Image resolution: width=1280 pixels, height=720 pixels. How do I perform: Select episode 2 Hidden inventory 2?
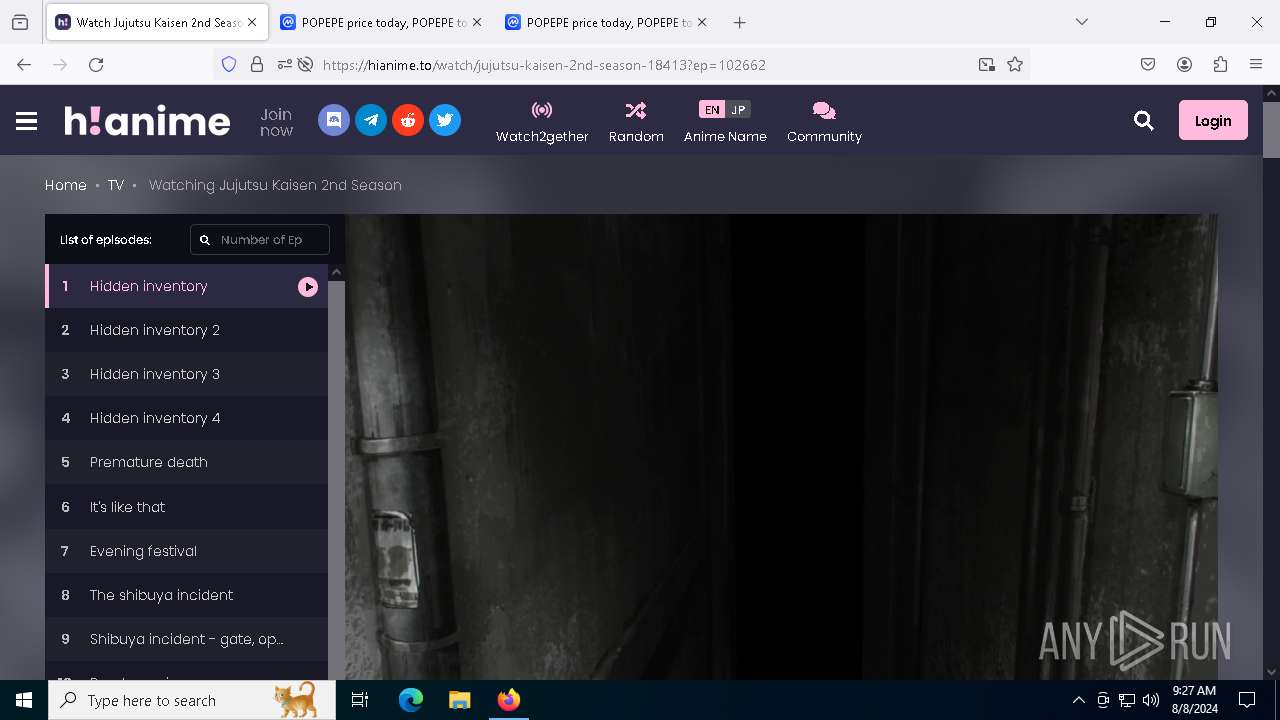coord(186,330)
